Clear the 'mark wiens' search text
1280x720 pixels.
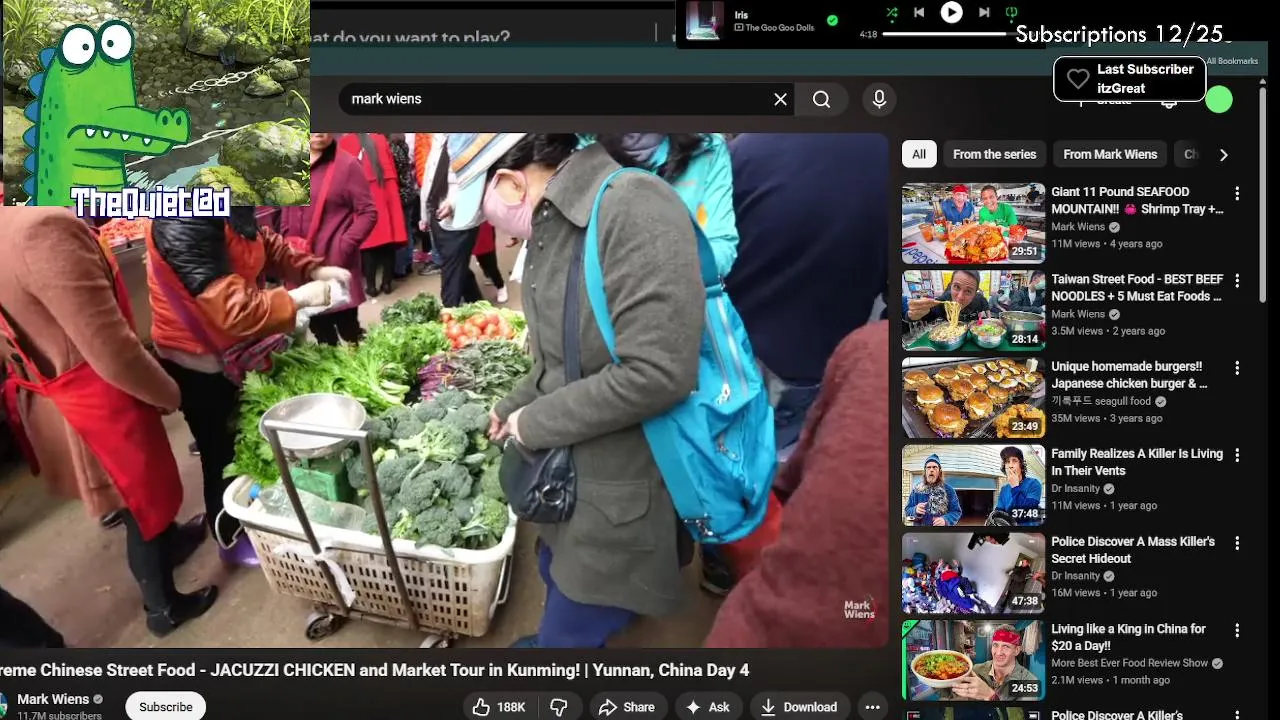pos(780,99)
